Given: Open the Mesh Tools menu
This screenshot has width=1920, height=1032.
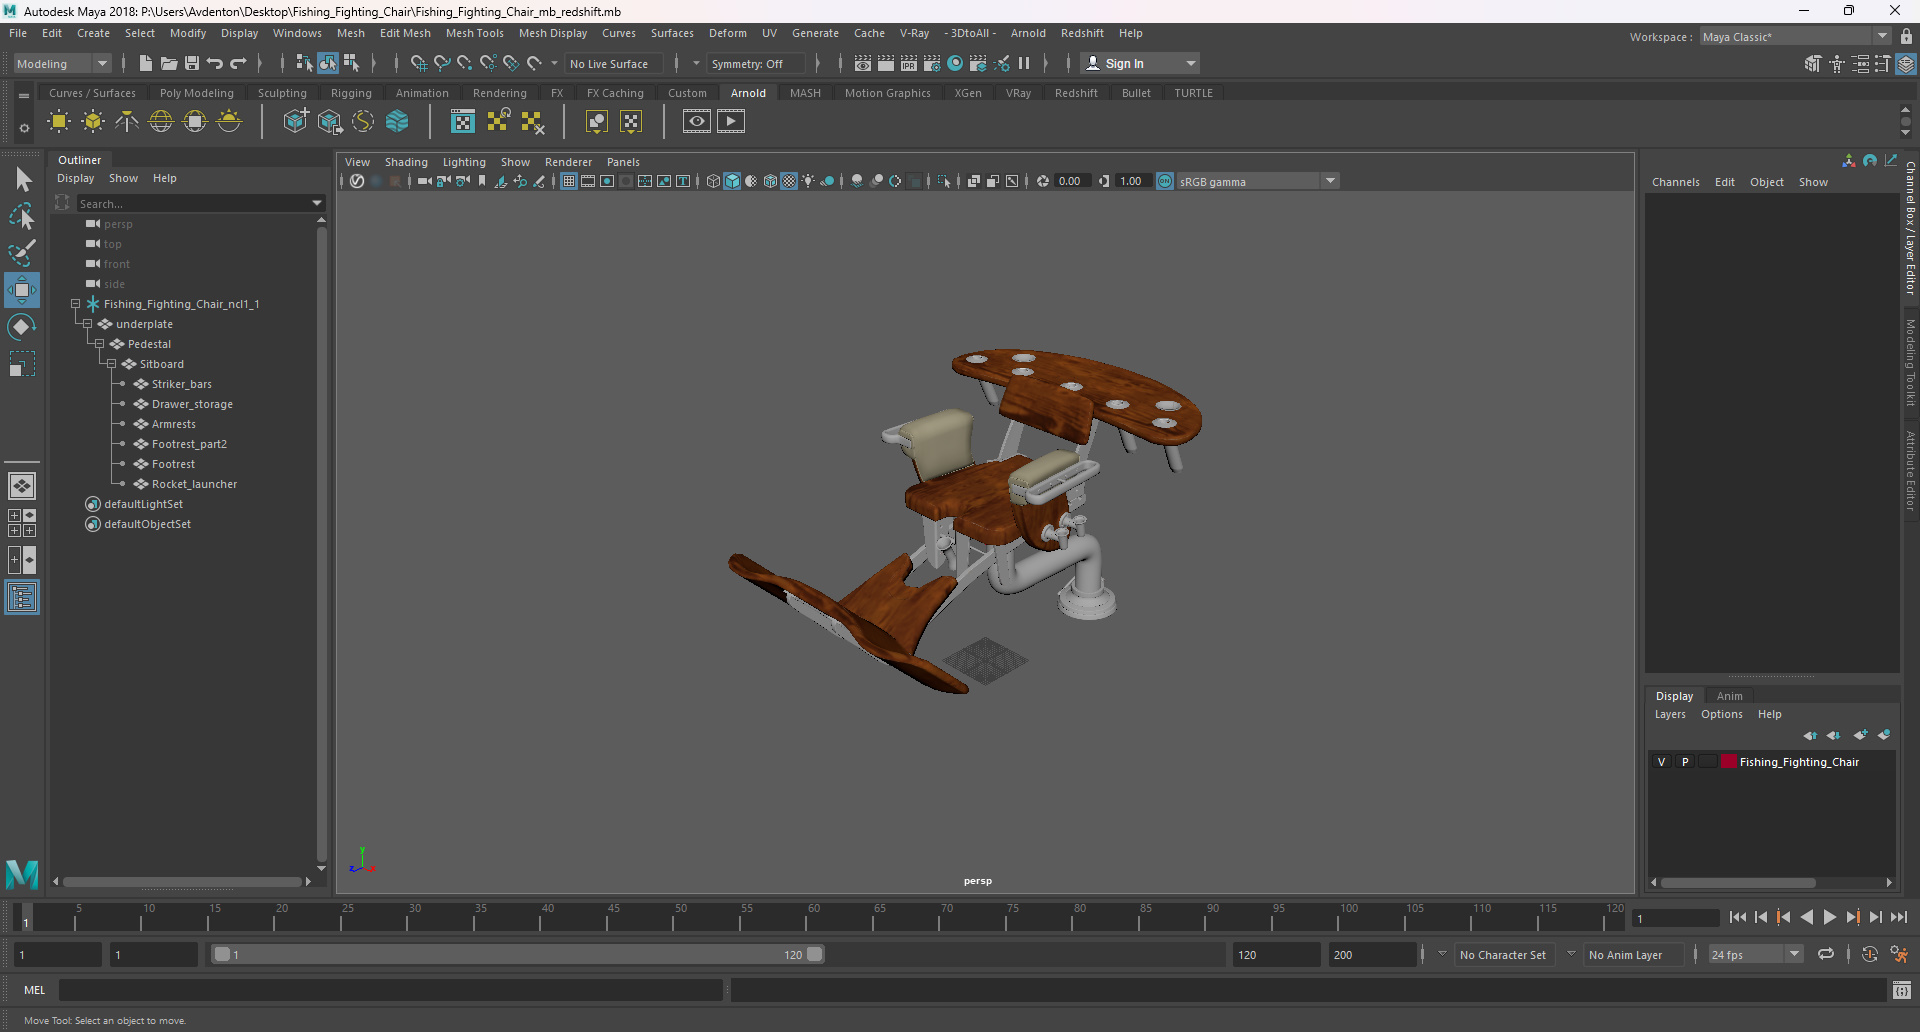Looking at the screenshot, I should (474, 33).
